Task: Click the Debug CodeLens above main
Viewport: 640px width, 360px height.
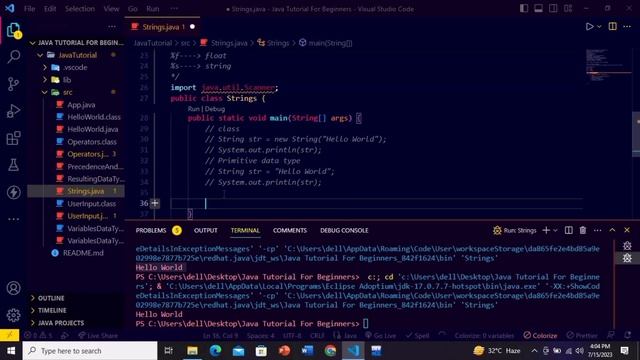Action: pos(215,109)
